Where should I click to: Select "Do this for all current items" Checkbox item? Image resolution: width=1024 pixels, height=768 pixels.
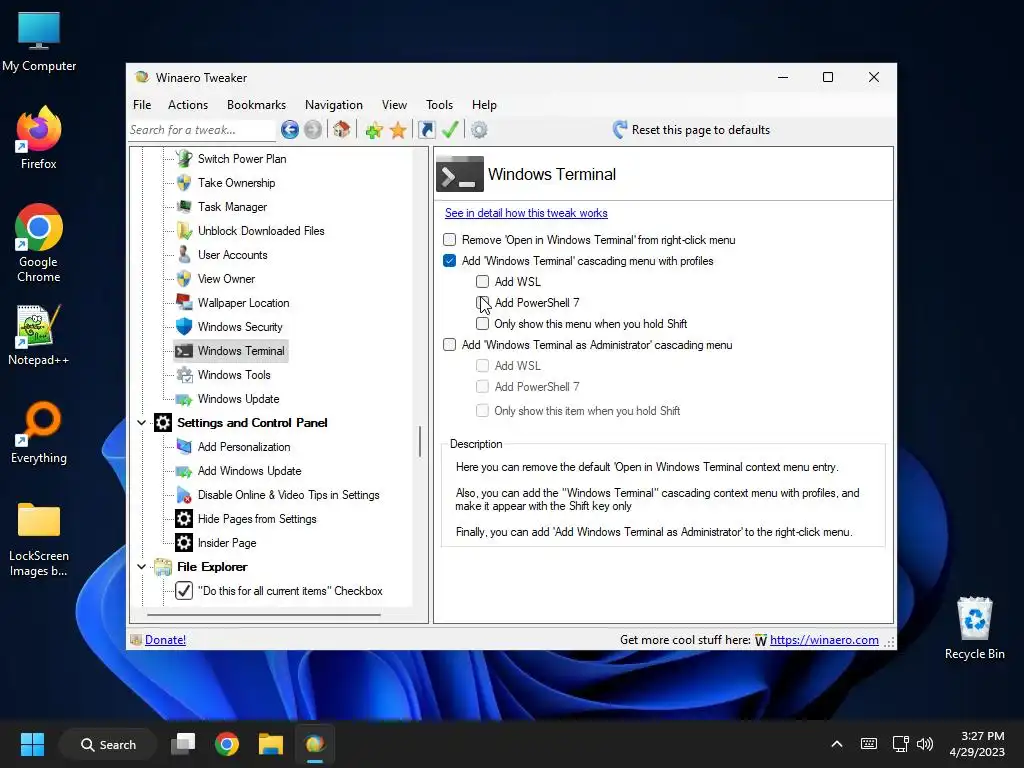pos(279,591)
